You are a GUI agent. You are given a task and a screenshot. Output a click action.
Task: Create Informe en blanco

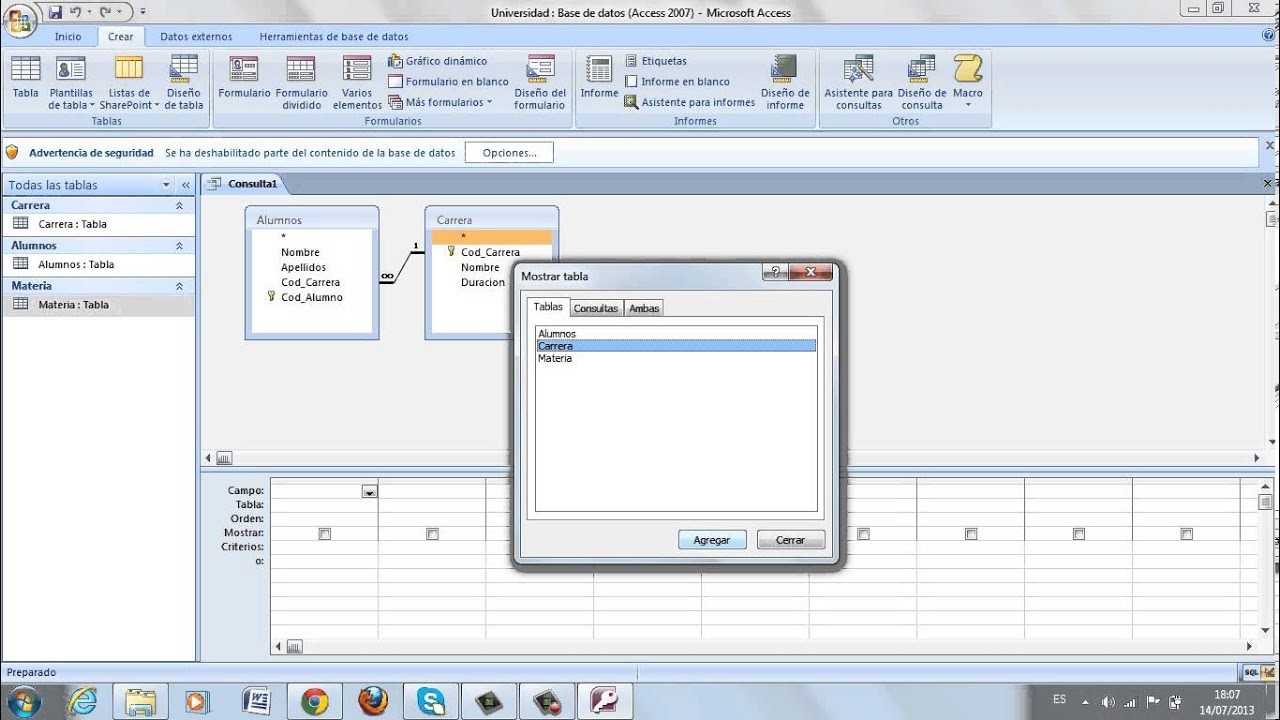(x=677, y=82)
